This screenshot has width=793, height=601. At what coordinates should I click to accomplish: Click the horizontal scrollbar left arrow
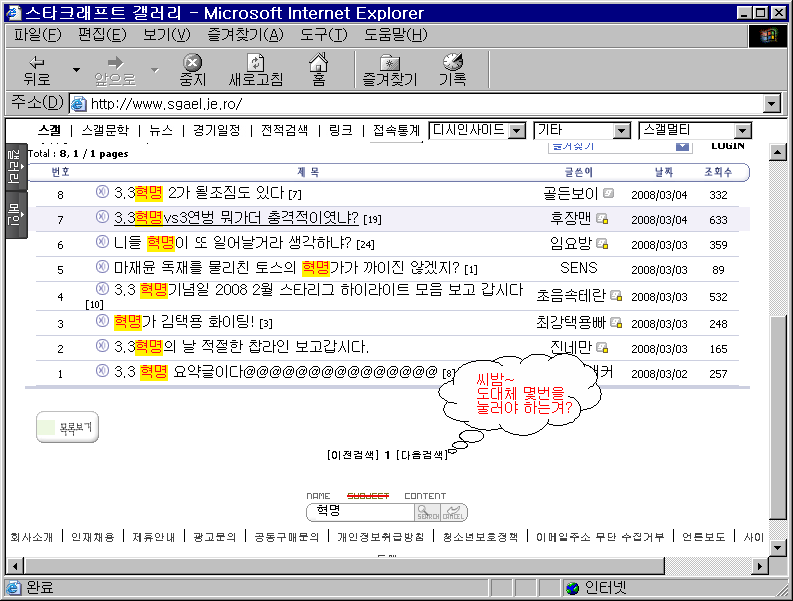pyautogui.click(x=15, y=566)
